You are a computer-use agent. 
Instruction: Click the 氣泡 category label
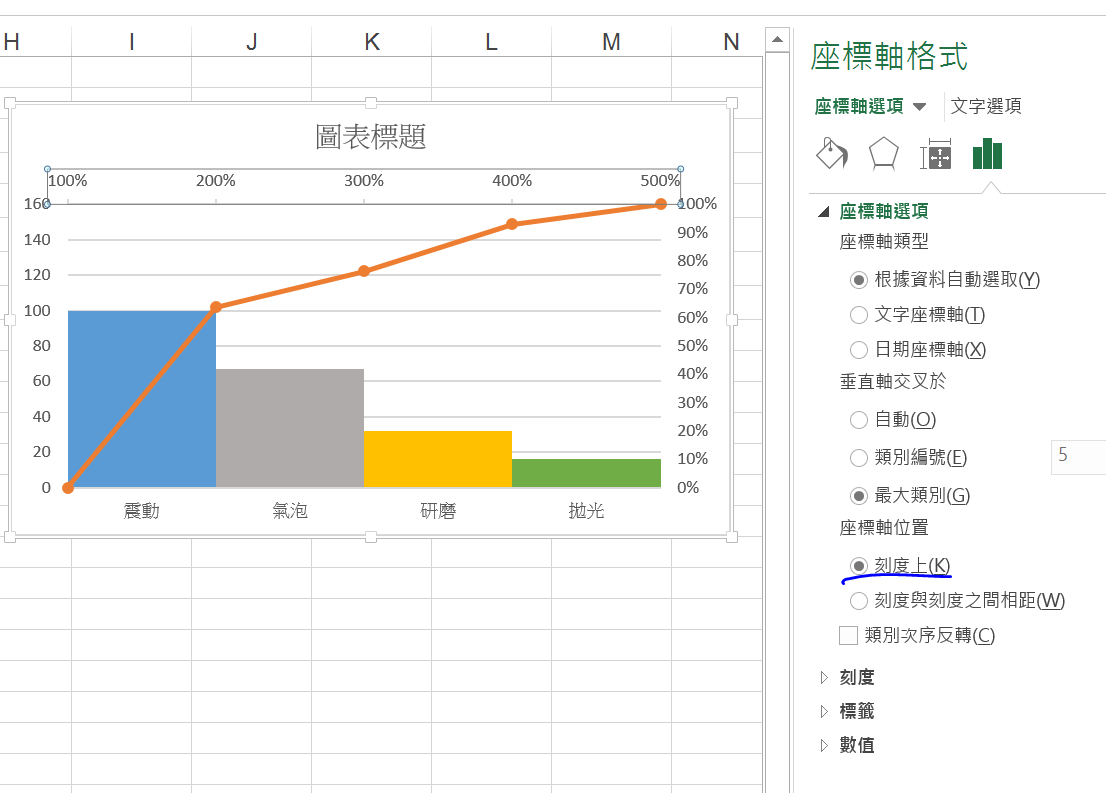click(x=290, y=510)
